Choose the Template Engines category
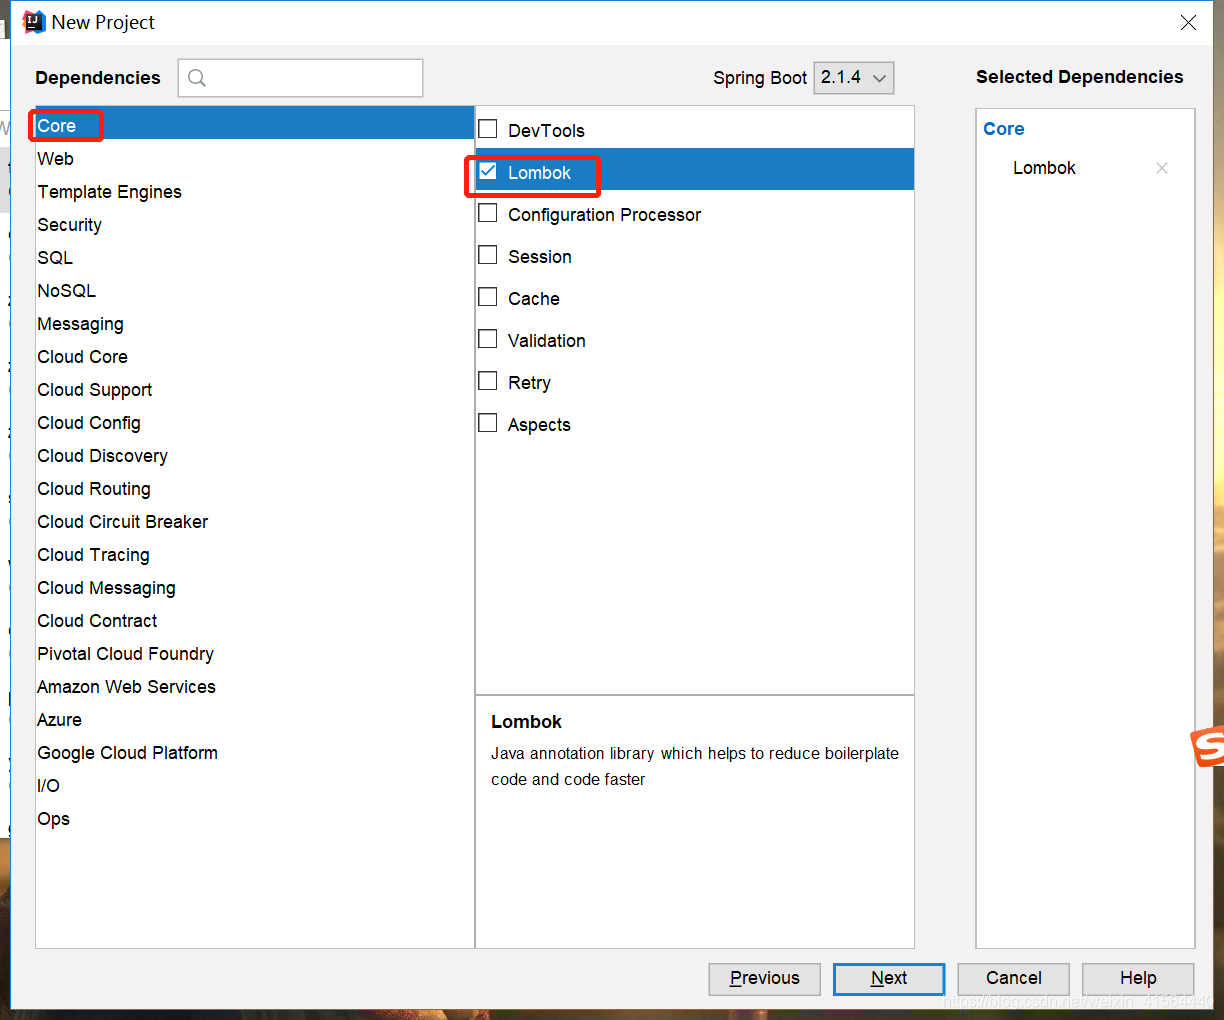The height and width of the screenshot is (1020, 1224). point(255,192)
